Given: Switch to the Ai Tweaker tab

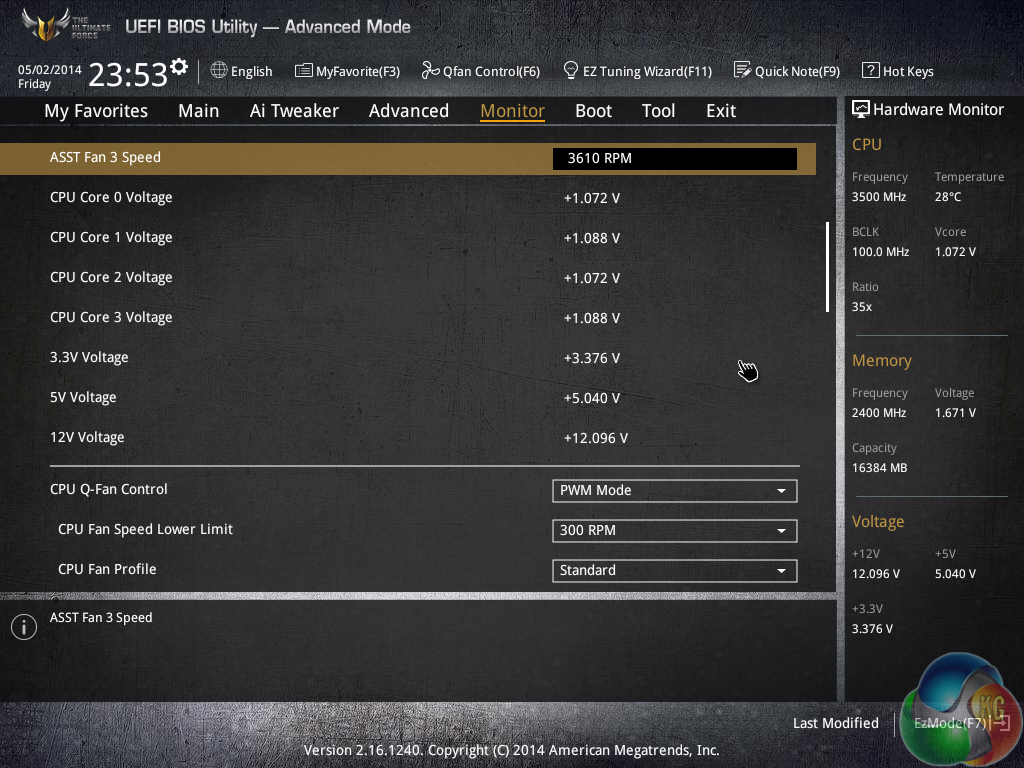Looking at the screenshot, I should click(x=294, y=111).
